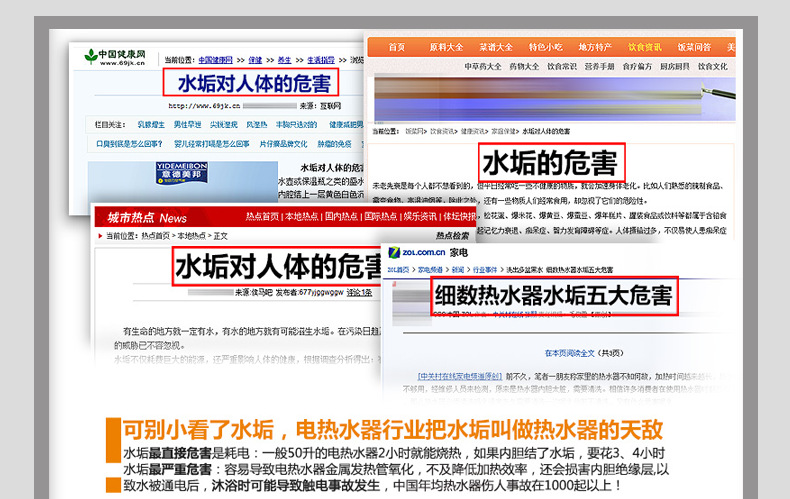Open the 养生 breadcrumb link
Viewport: 790px width, 499px height.
click(284, 60)
